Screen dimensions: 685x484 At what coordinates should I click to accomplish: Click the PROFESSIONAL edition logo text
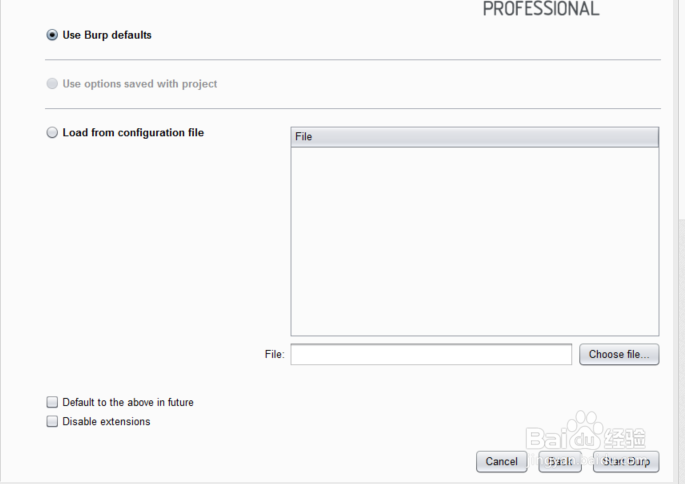point(541,9)
